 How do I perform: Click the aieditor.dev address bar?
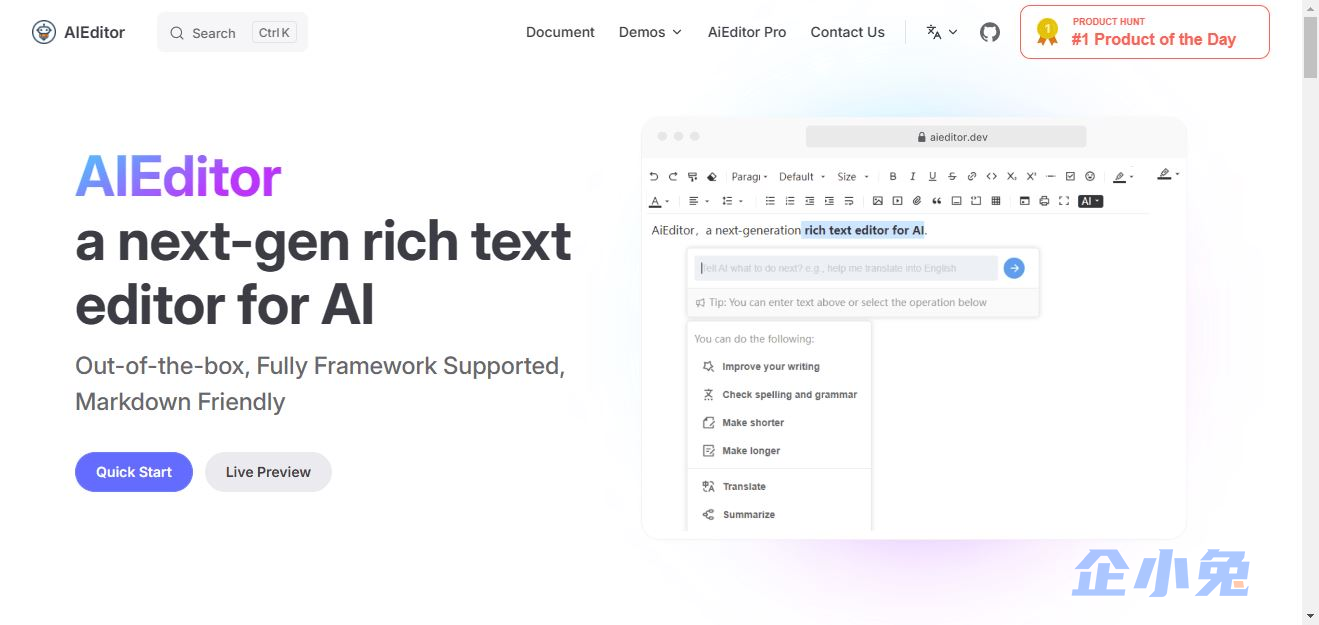click(x=946, y=137)
